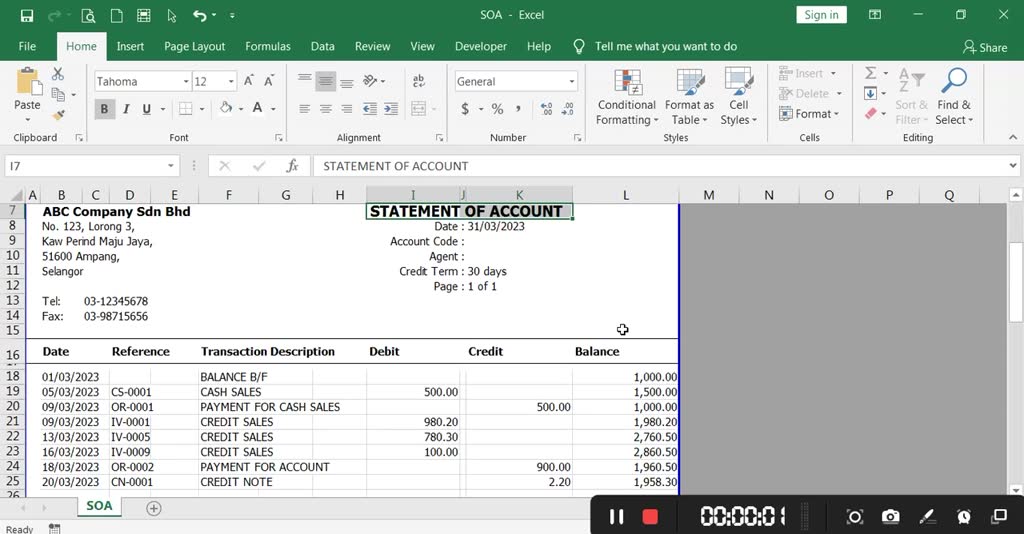Switch to the Insert tab

click(130, 46)
